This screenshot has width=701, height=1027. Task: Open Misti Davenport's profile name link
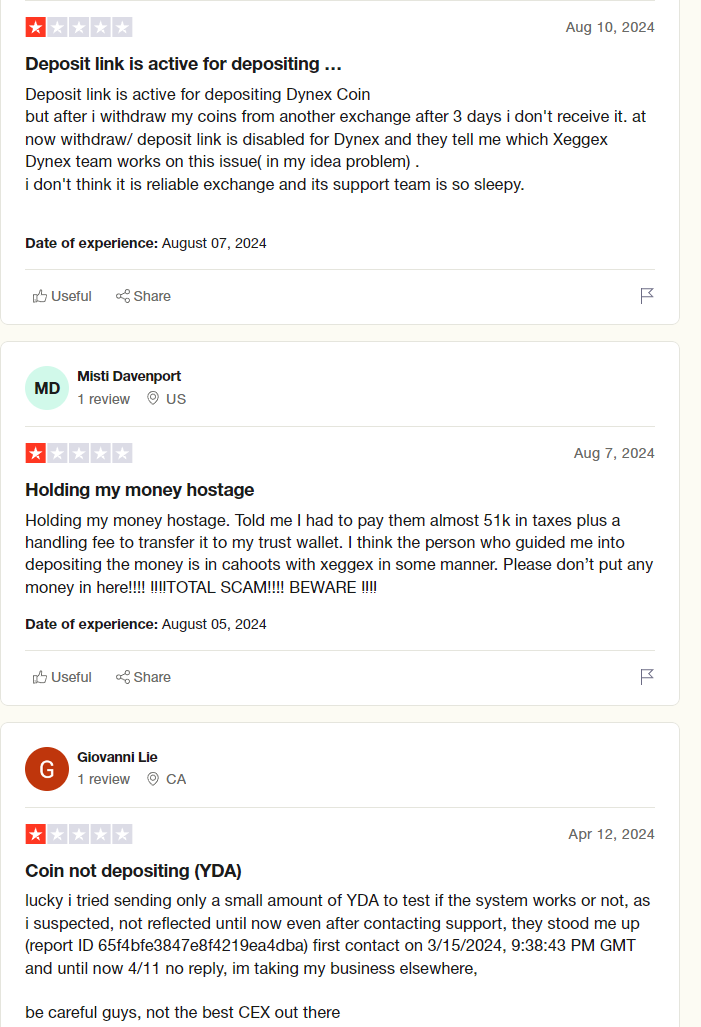click(129, 376)
